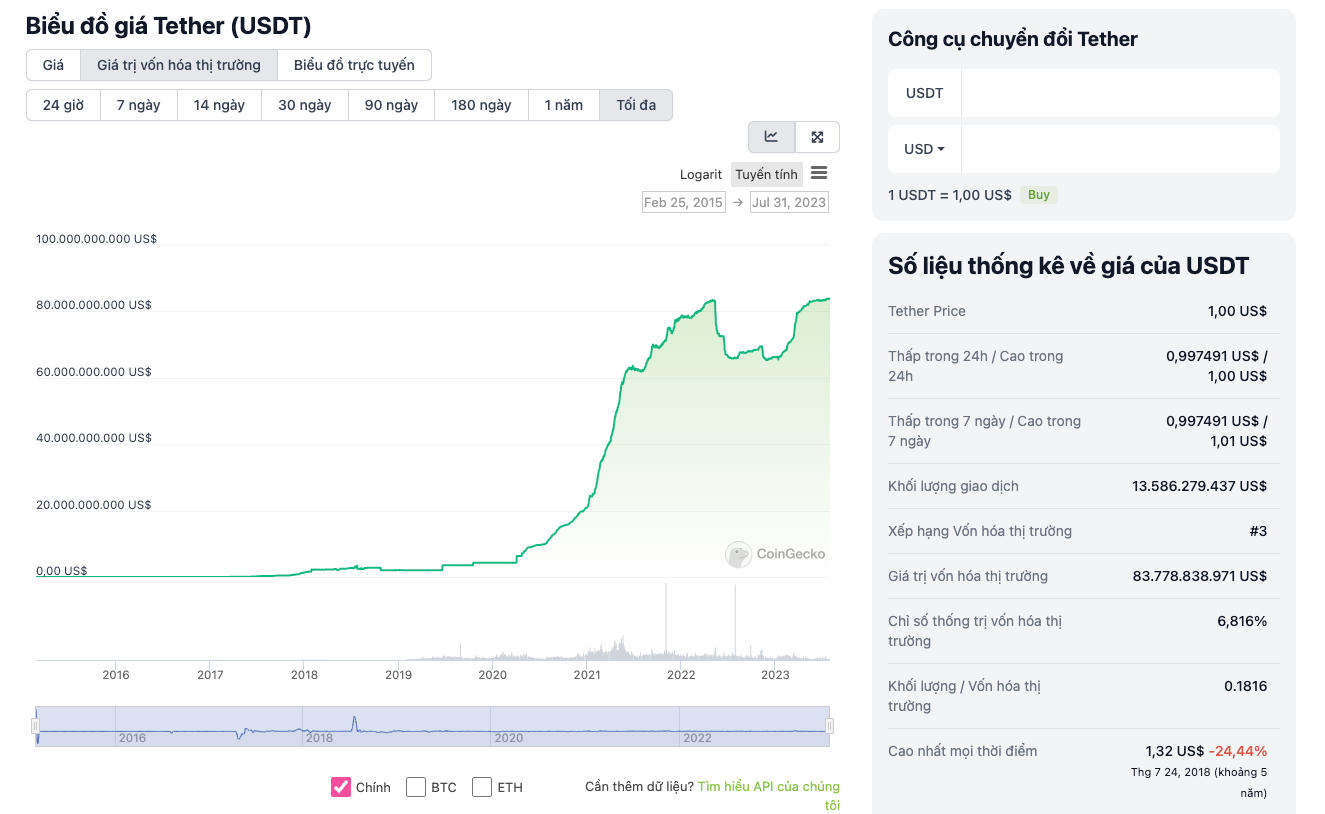Image resolution: width=1325 pixels, height=814 pixels.
Task: Click the 2020 label on the chart axis
Action: [493, 675]
